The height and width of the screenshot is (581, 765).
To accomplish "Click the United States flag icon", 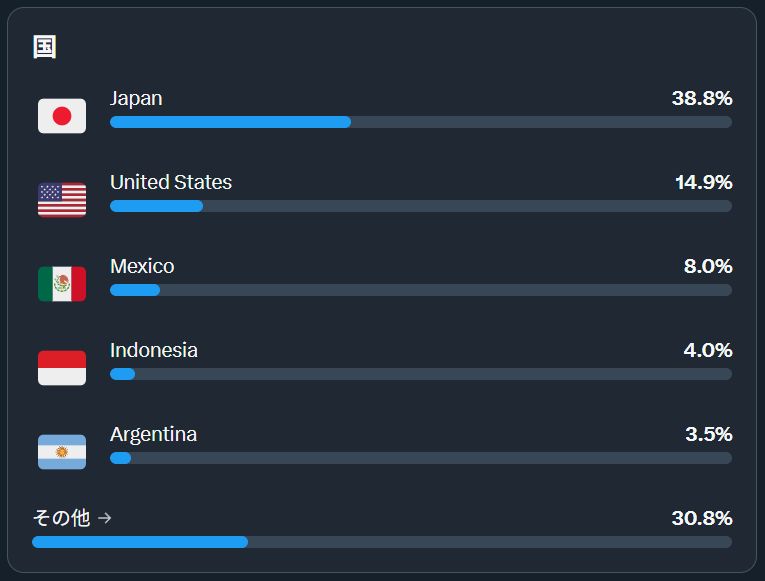I will (x=62, y=200).
